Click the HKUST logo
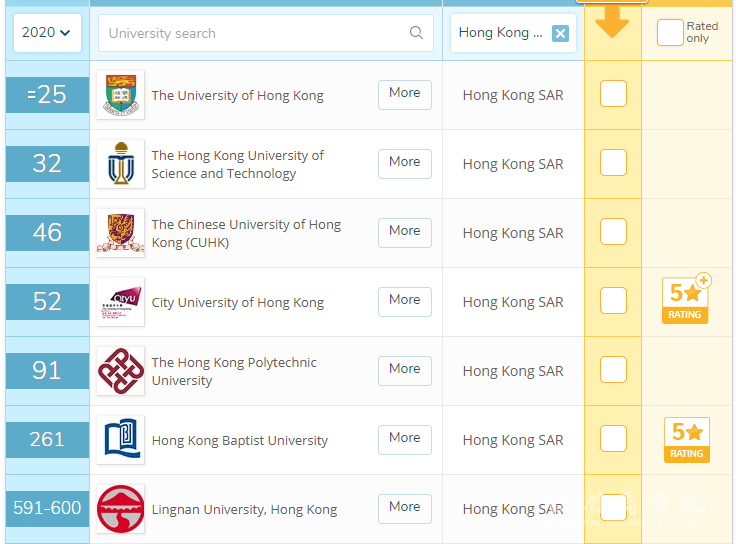The image size is (736, 544). pos(121,164)
